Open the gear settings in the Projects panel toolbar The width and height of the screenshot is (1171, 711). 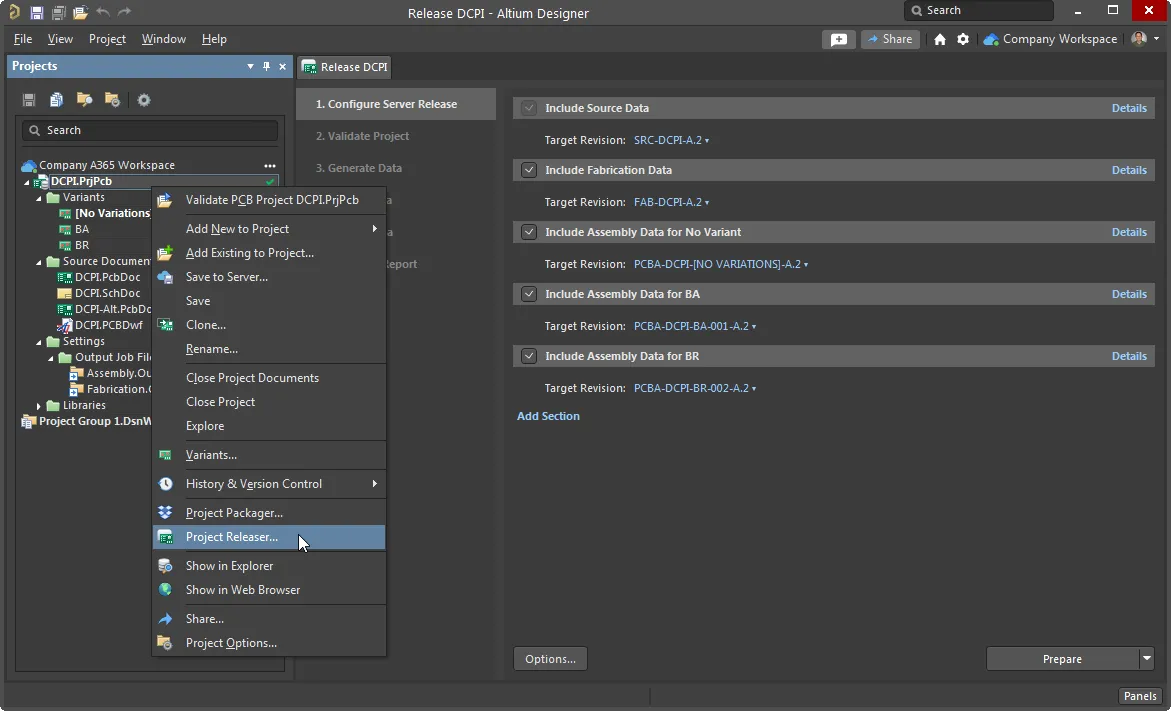pyautogui.click(x=144, y=100)
